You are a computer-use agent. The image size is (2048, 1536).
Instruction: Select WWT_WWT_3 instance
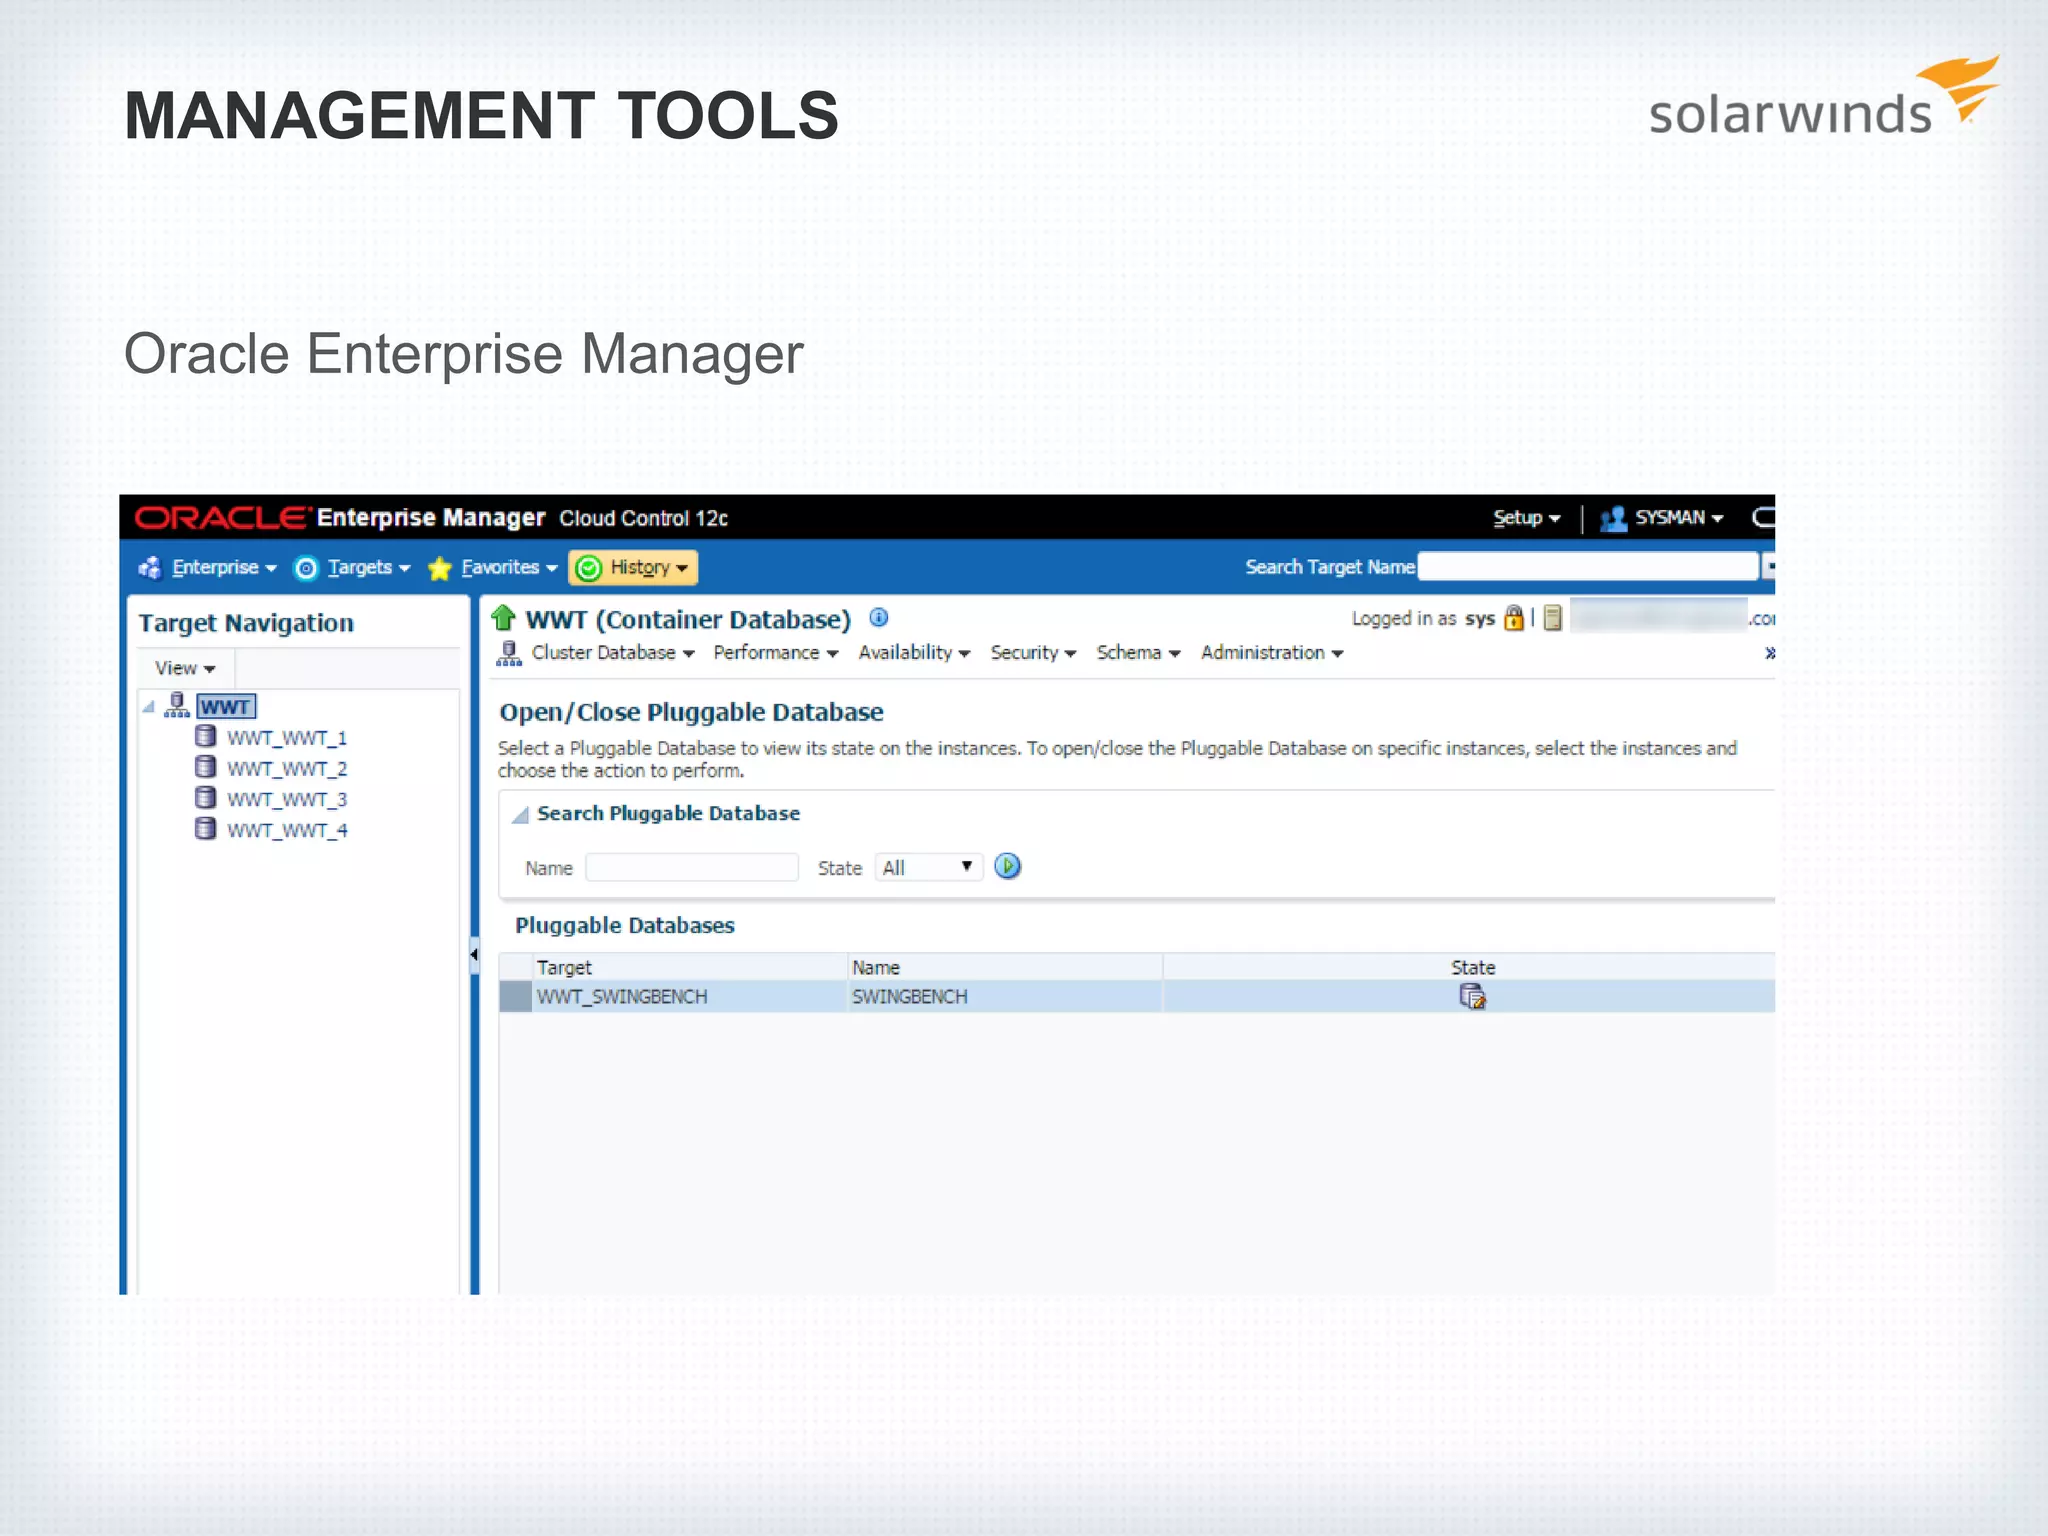click(x=287, y=800)
